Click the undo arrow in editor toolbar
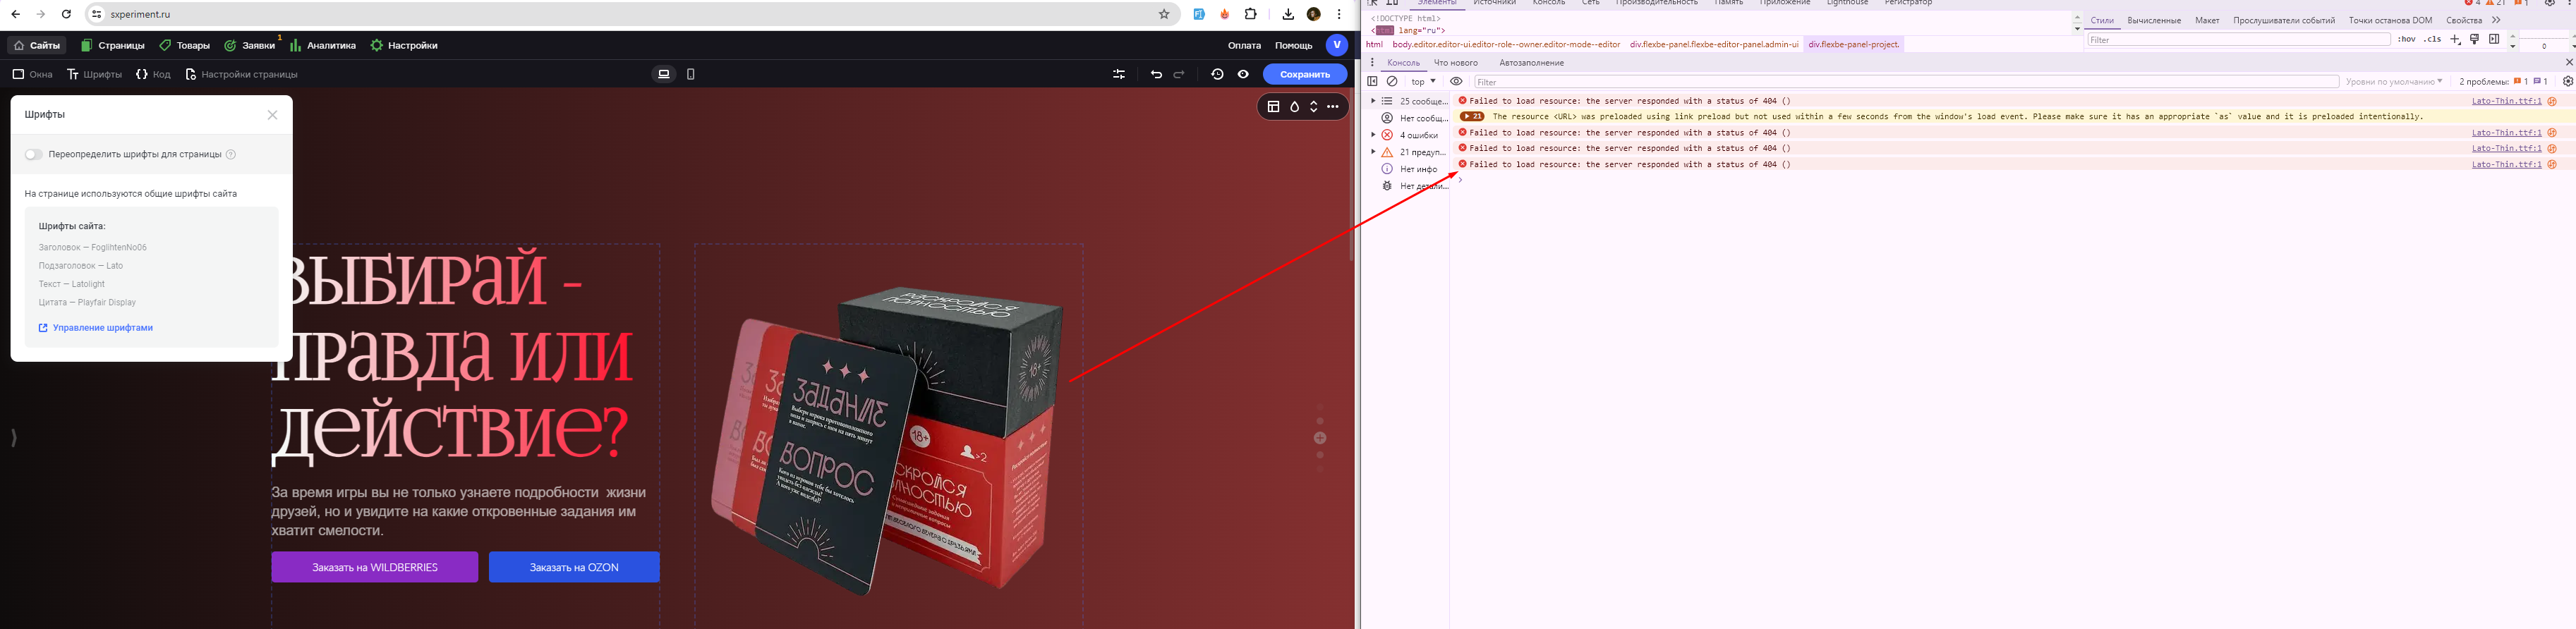Image resolution: width=2576 pixels, height=629 pixels. click(1156, 74)
